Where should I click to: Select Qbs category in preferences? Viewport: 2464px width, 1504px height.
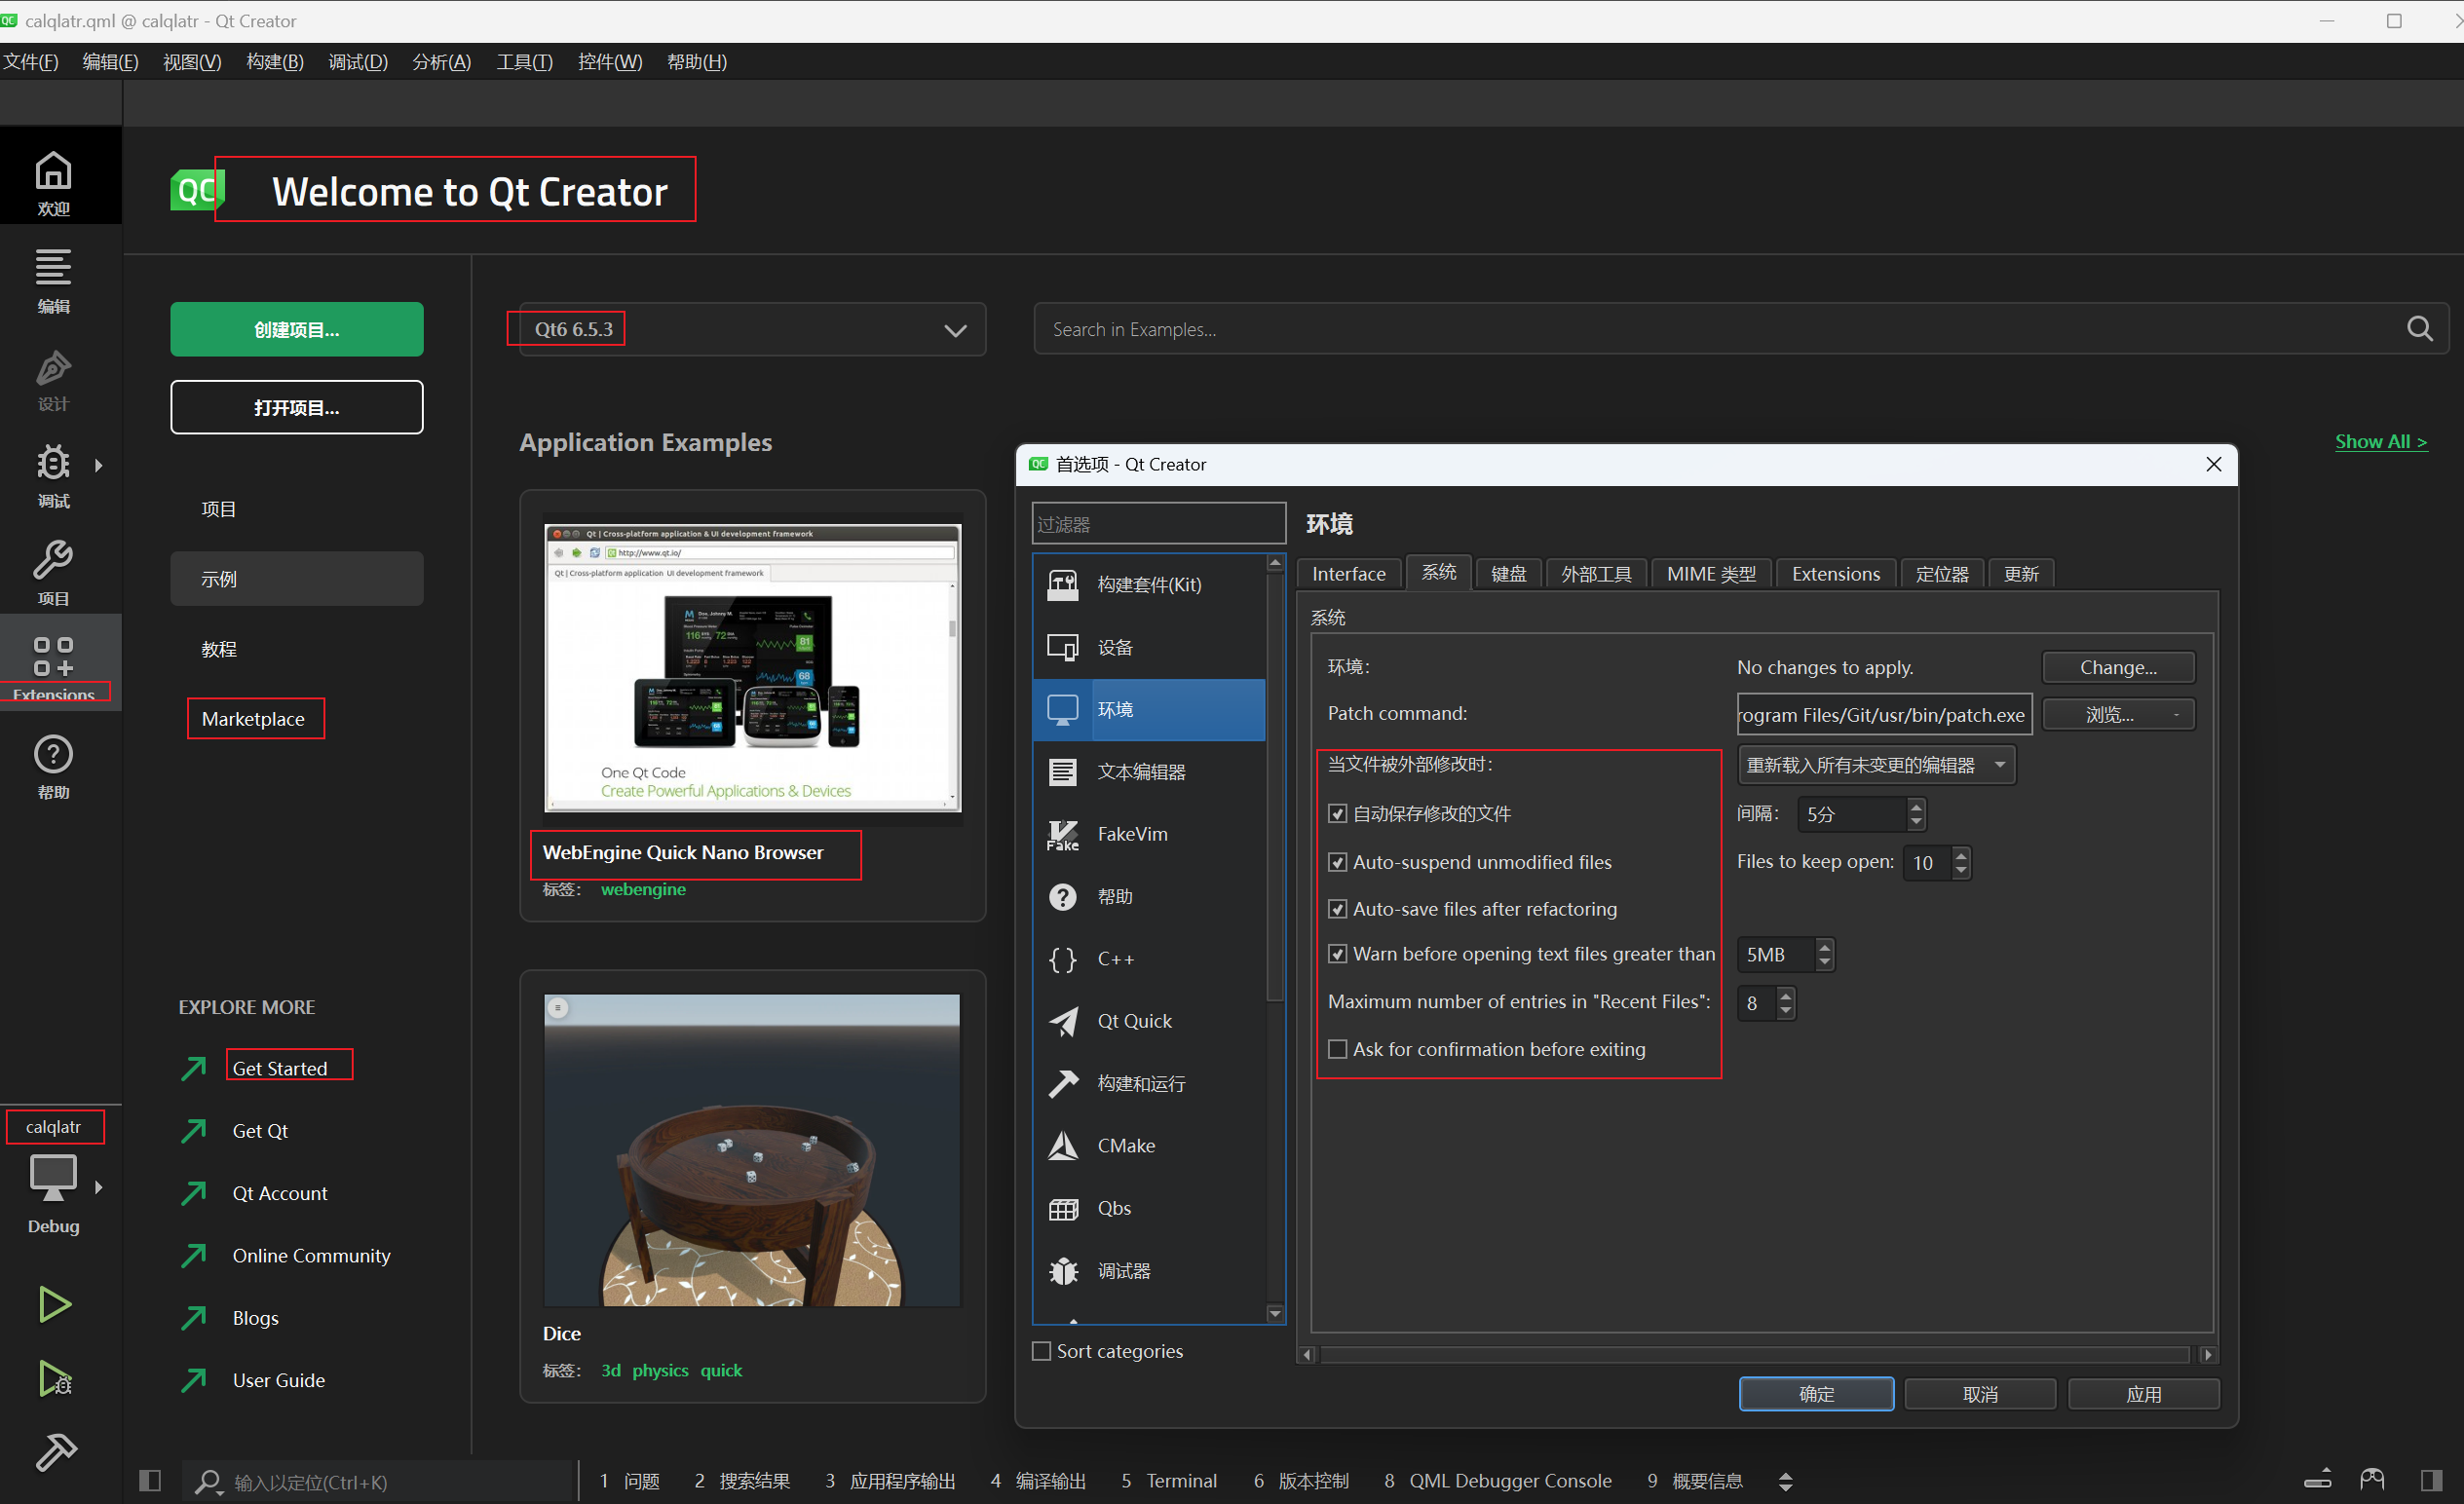(1149, 1208)
